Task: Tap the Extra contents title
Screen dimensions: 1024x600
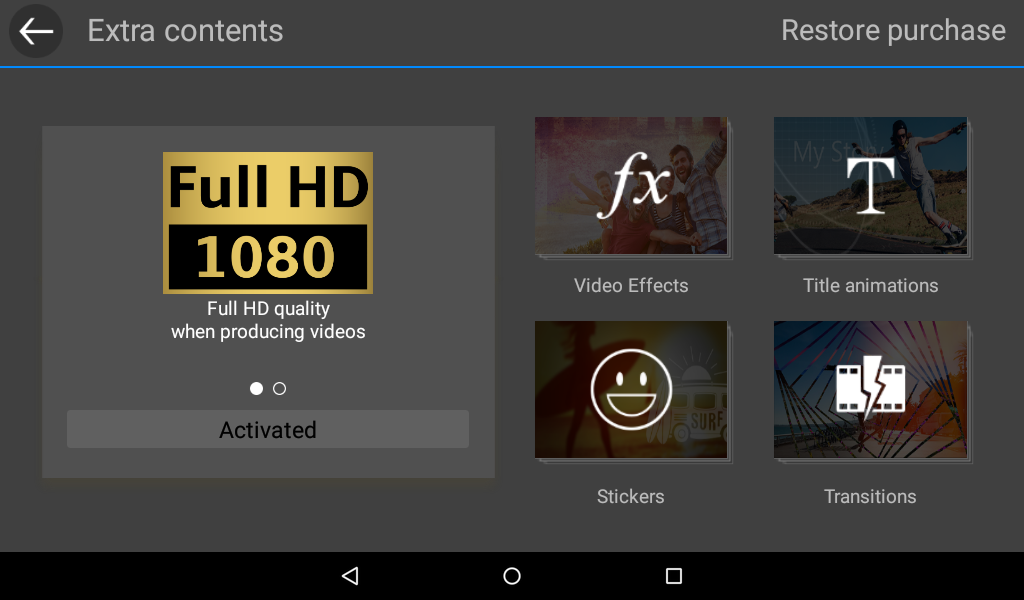Action: 185,31
